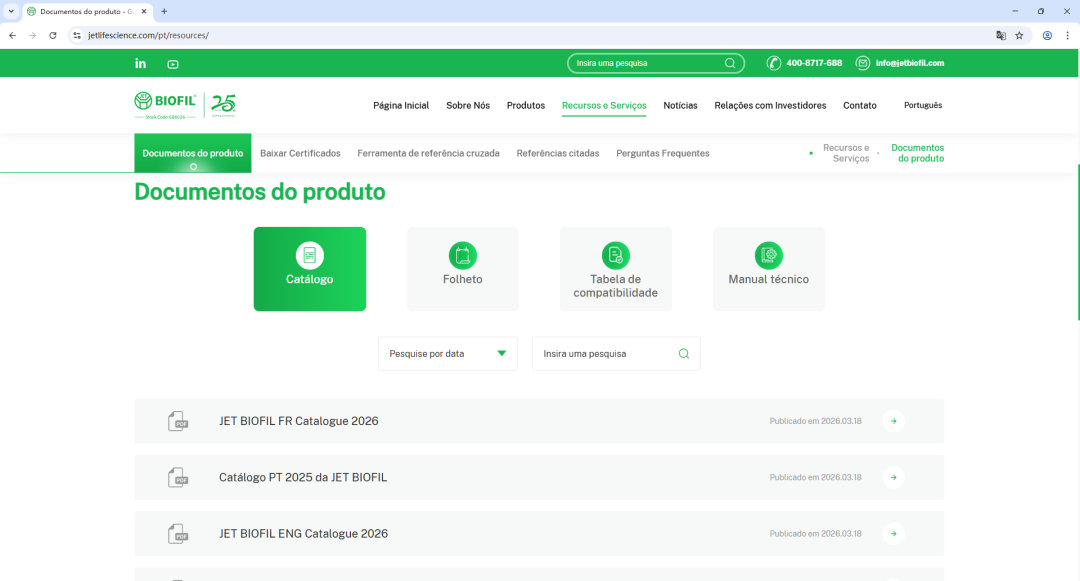
Task: Select the Catálogo category card
Action: (x=310, y=269)
